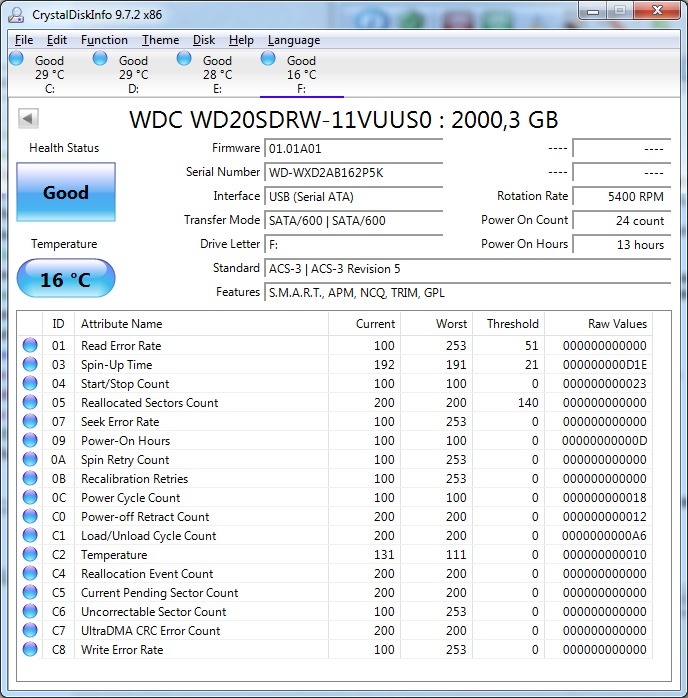
Task: Click the Attribute Name column header
Action: (201, 324)
